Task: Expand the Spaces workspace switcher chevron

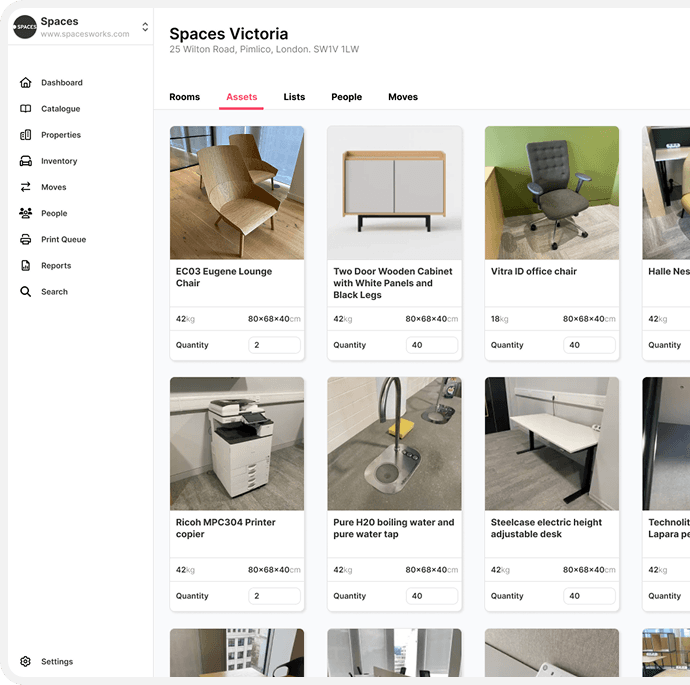Action: [x=145, y=27]
